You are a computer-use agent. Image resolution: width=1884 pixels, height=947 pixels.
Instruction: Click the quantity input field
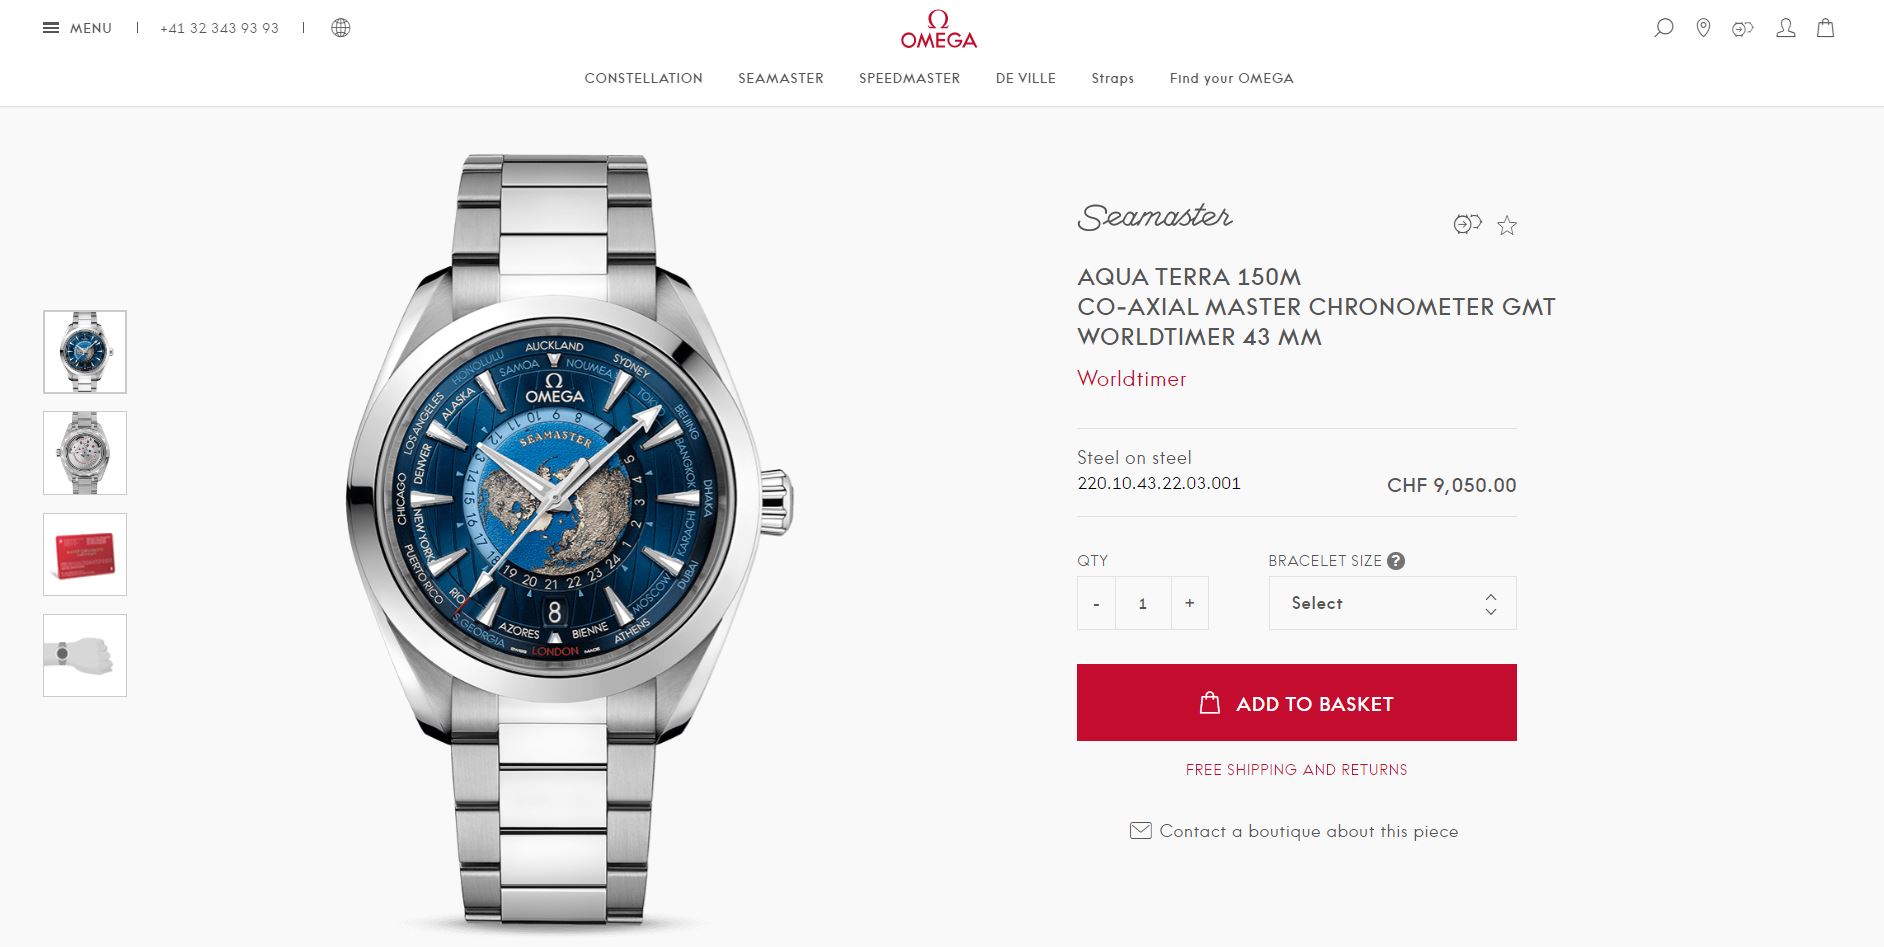1143,603
